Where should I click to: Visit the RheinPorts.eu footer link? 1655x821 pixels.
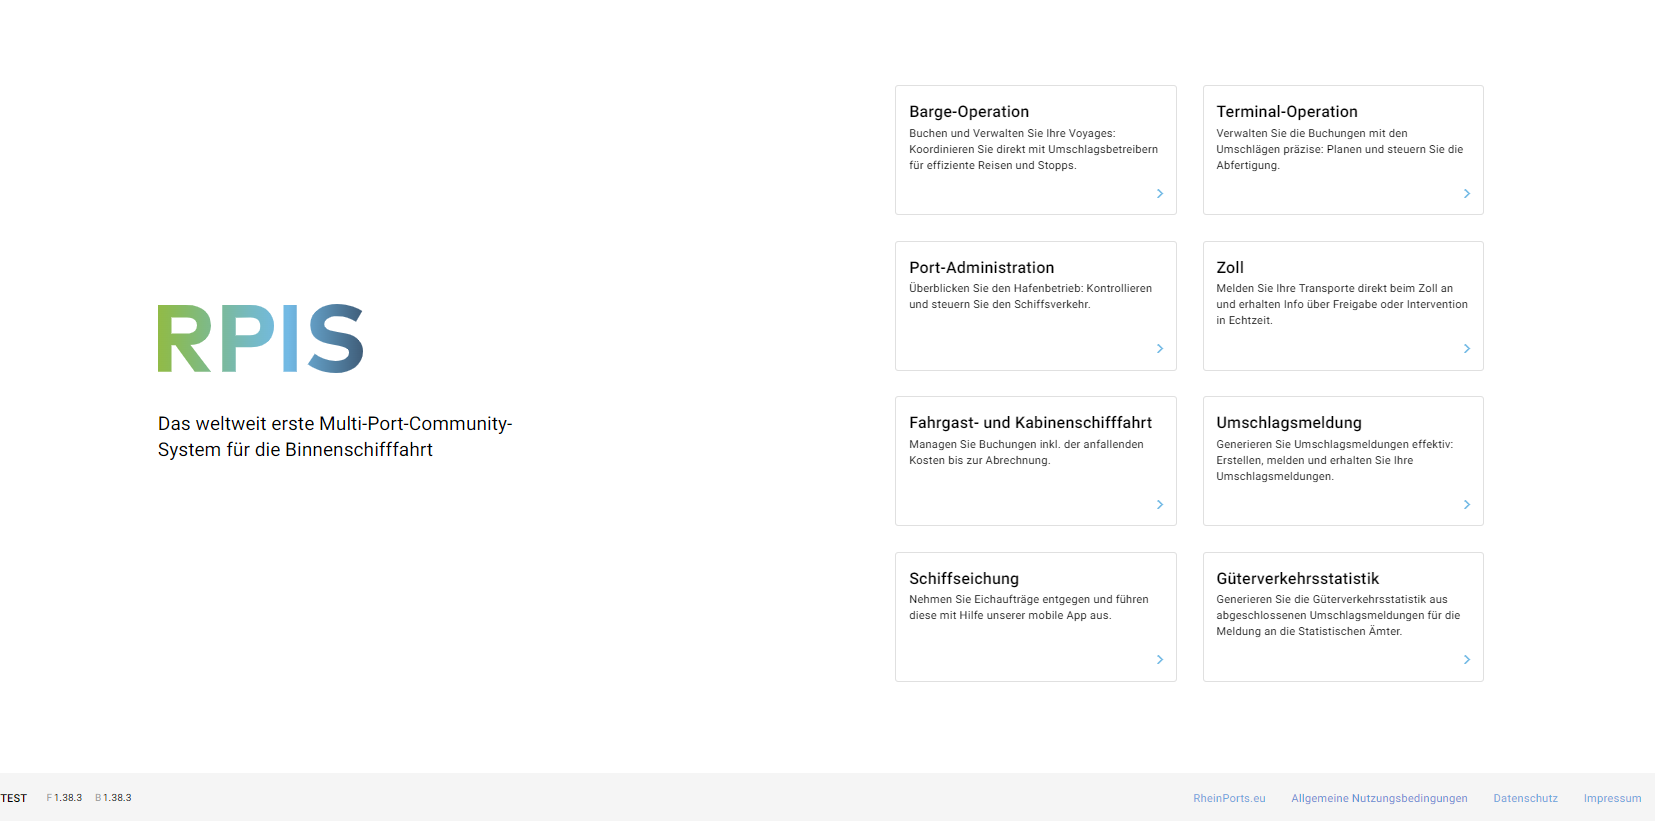[1229, 798]
